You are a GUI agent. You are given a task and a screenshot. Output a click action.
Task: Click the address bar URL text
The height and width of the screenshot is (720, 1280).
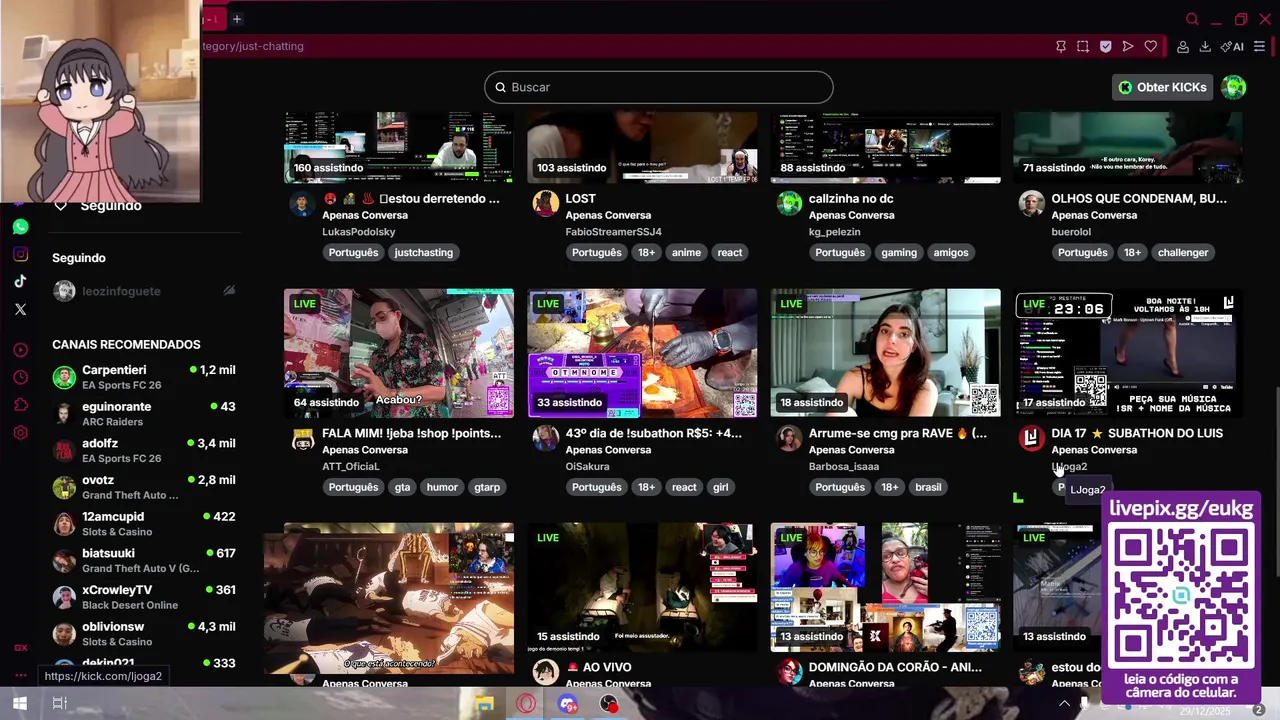coord(253,46)
